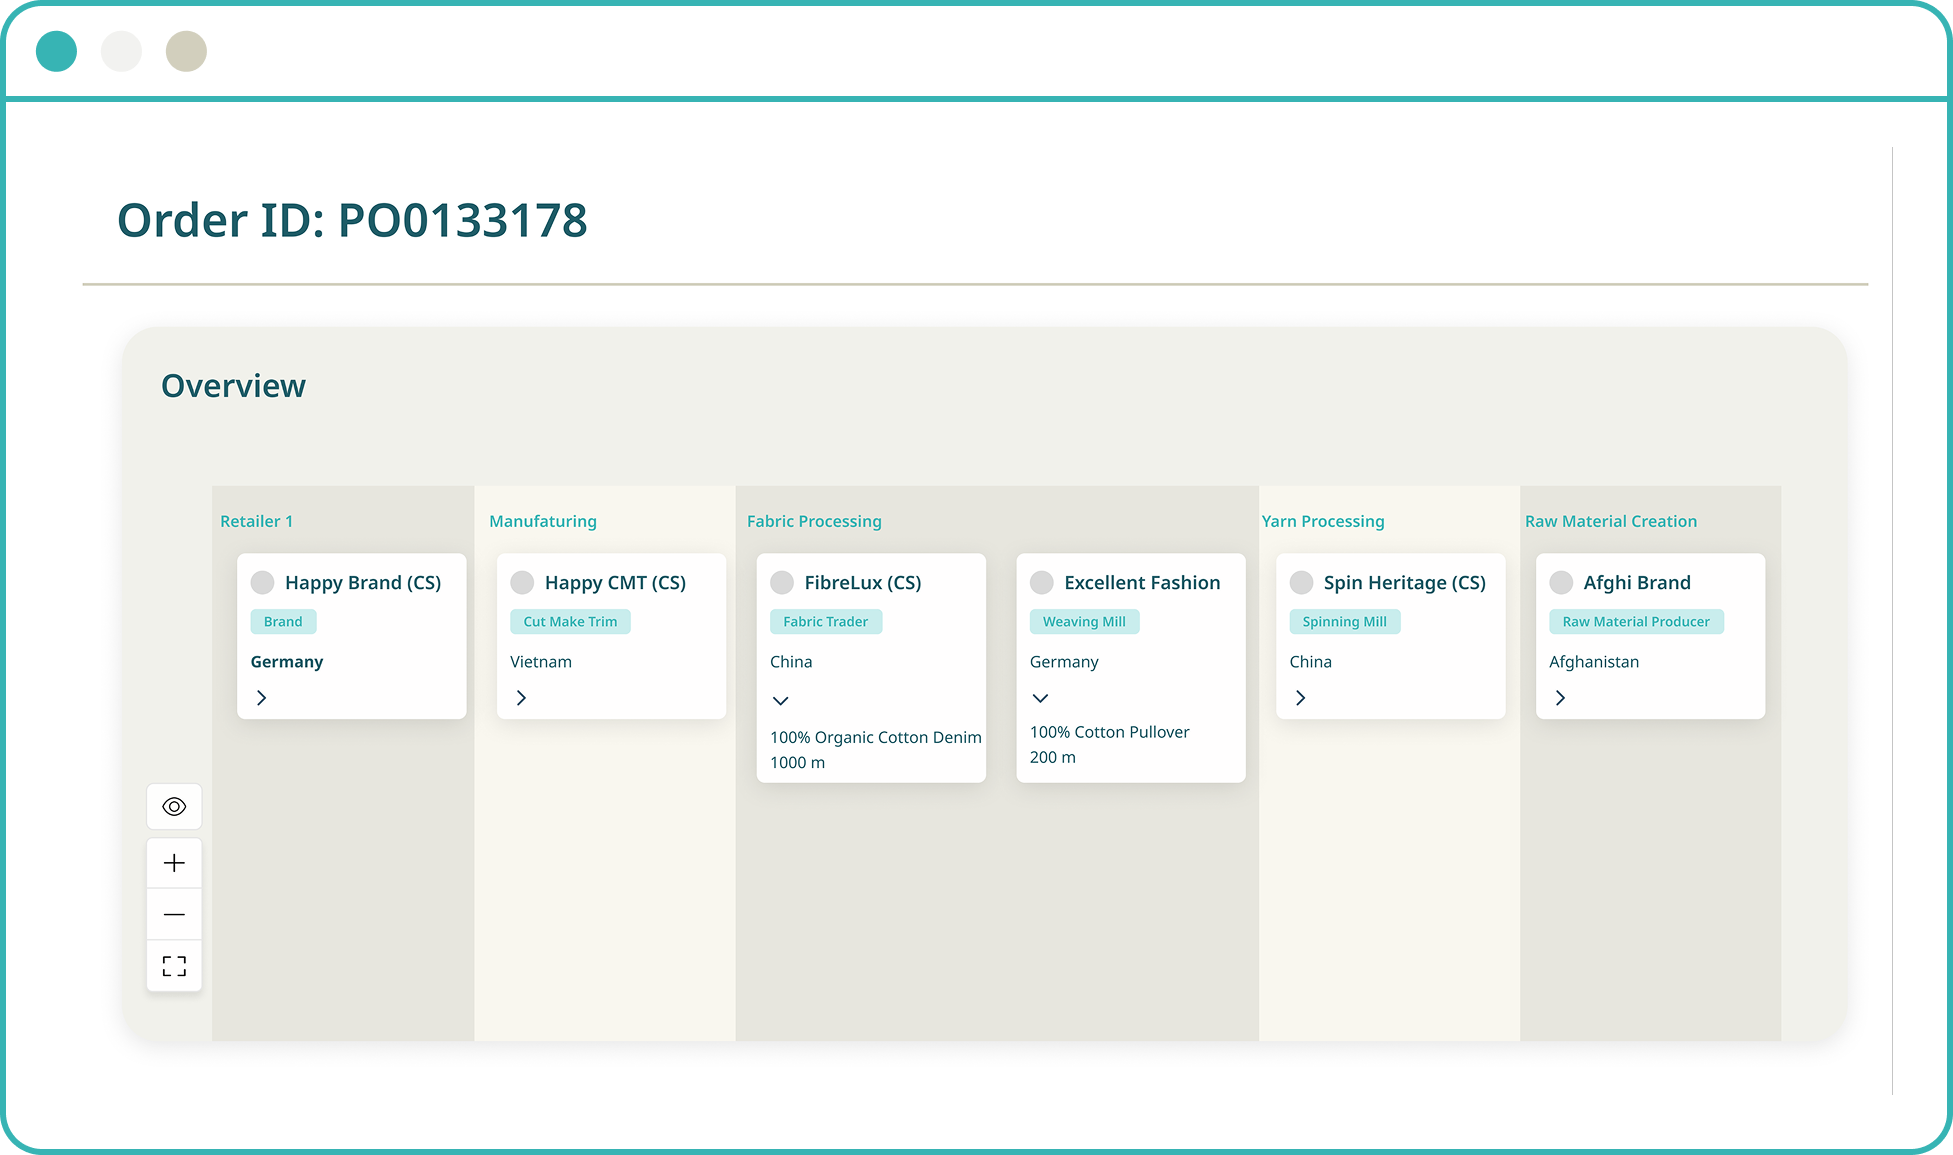Click the status circle on Excellent Fashion
This screenshot has width=1953, height=1155.
coord(1042,583)
